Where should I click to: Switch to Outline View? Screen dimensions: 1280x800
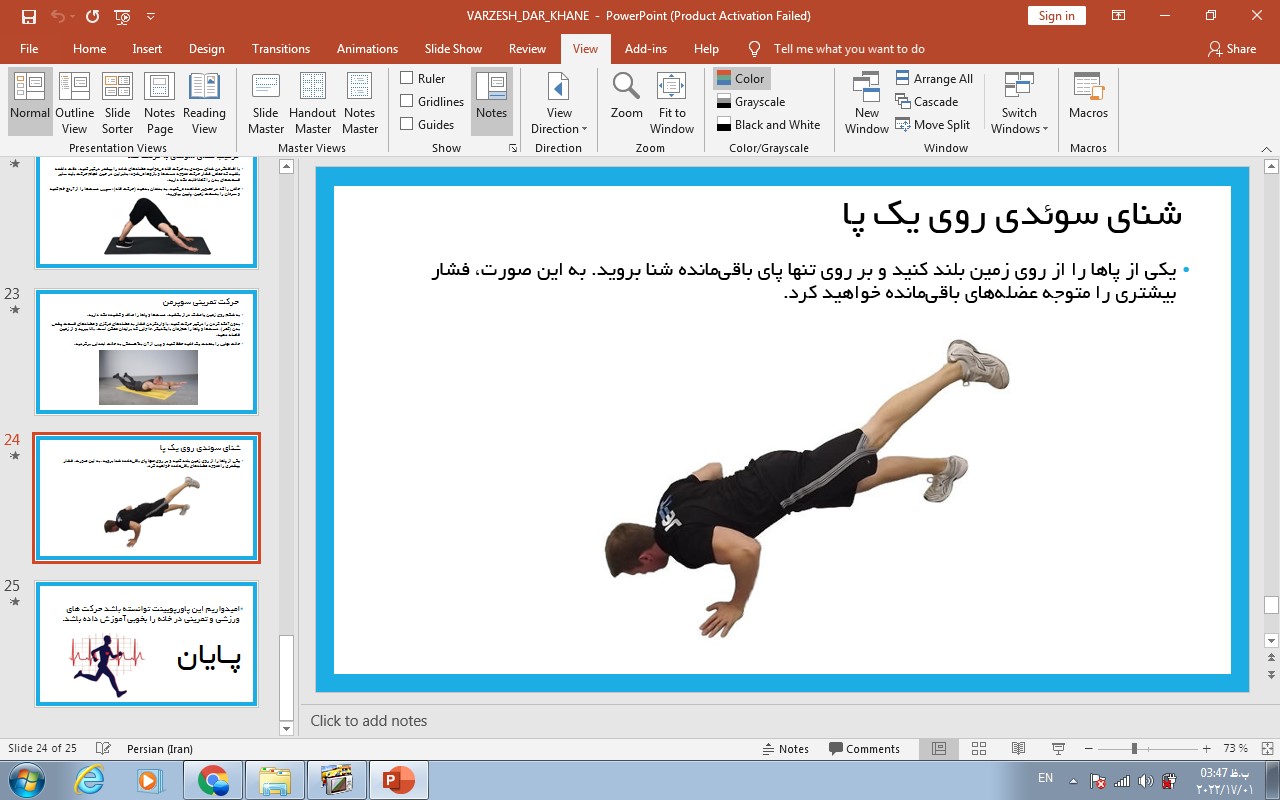pyautogui.click(x=75, y=102)
